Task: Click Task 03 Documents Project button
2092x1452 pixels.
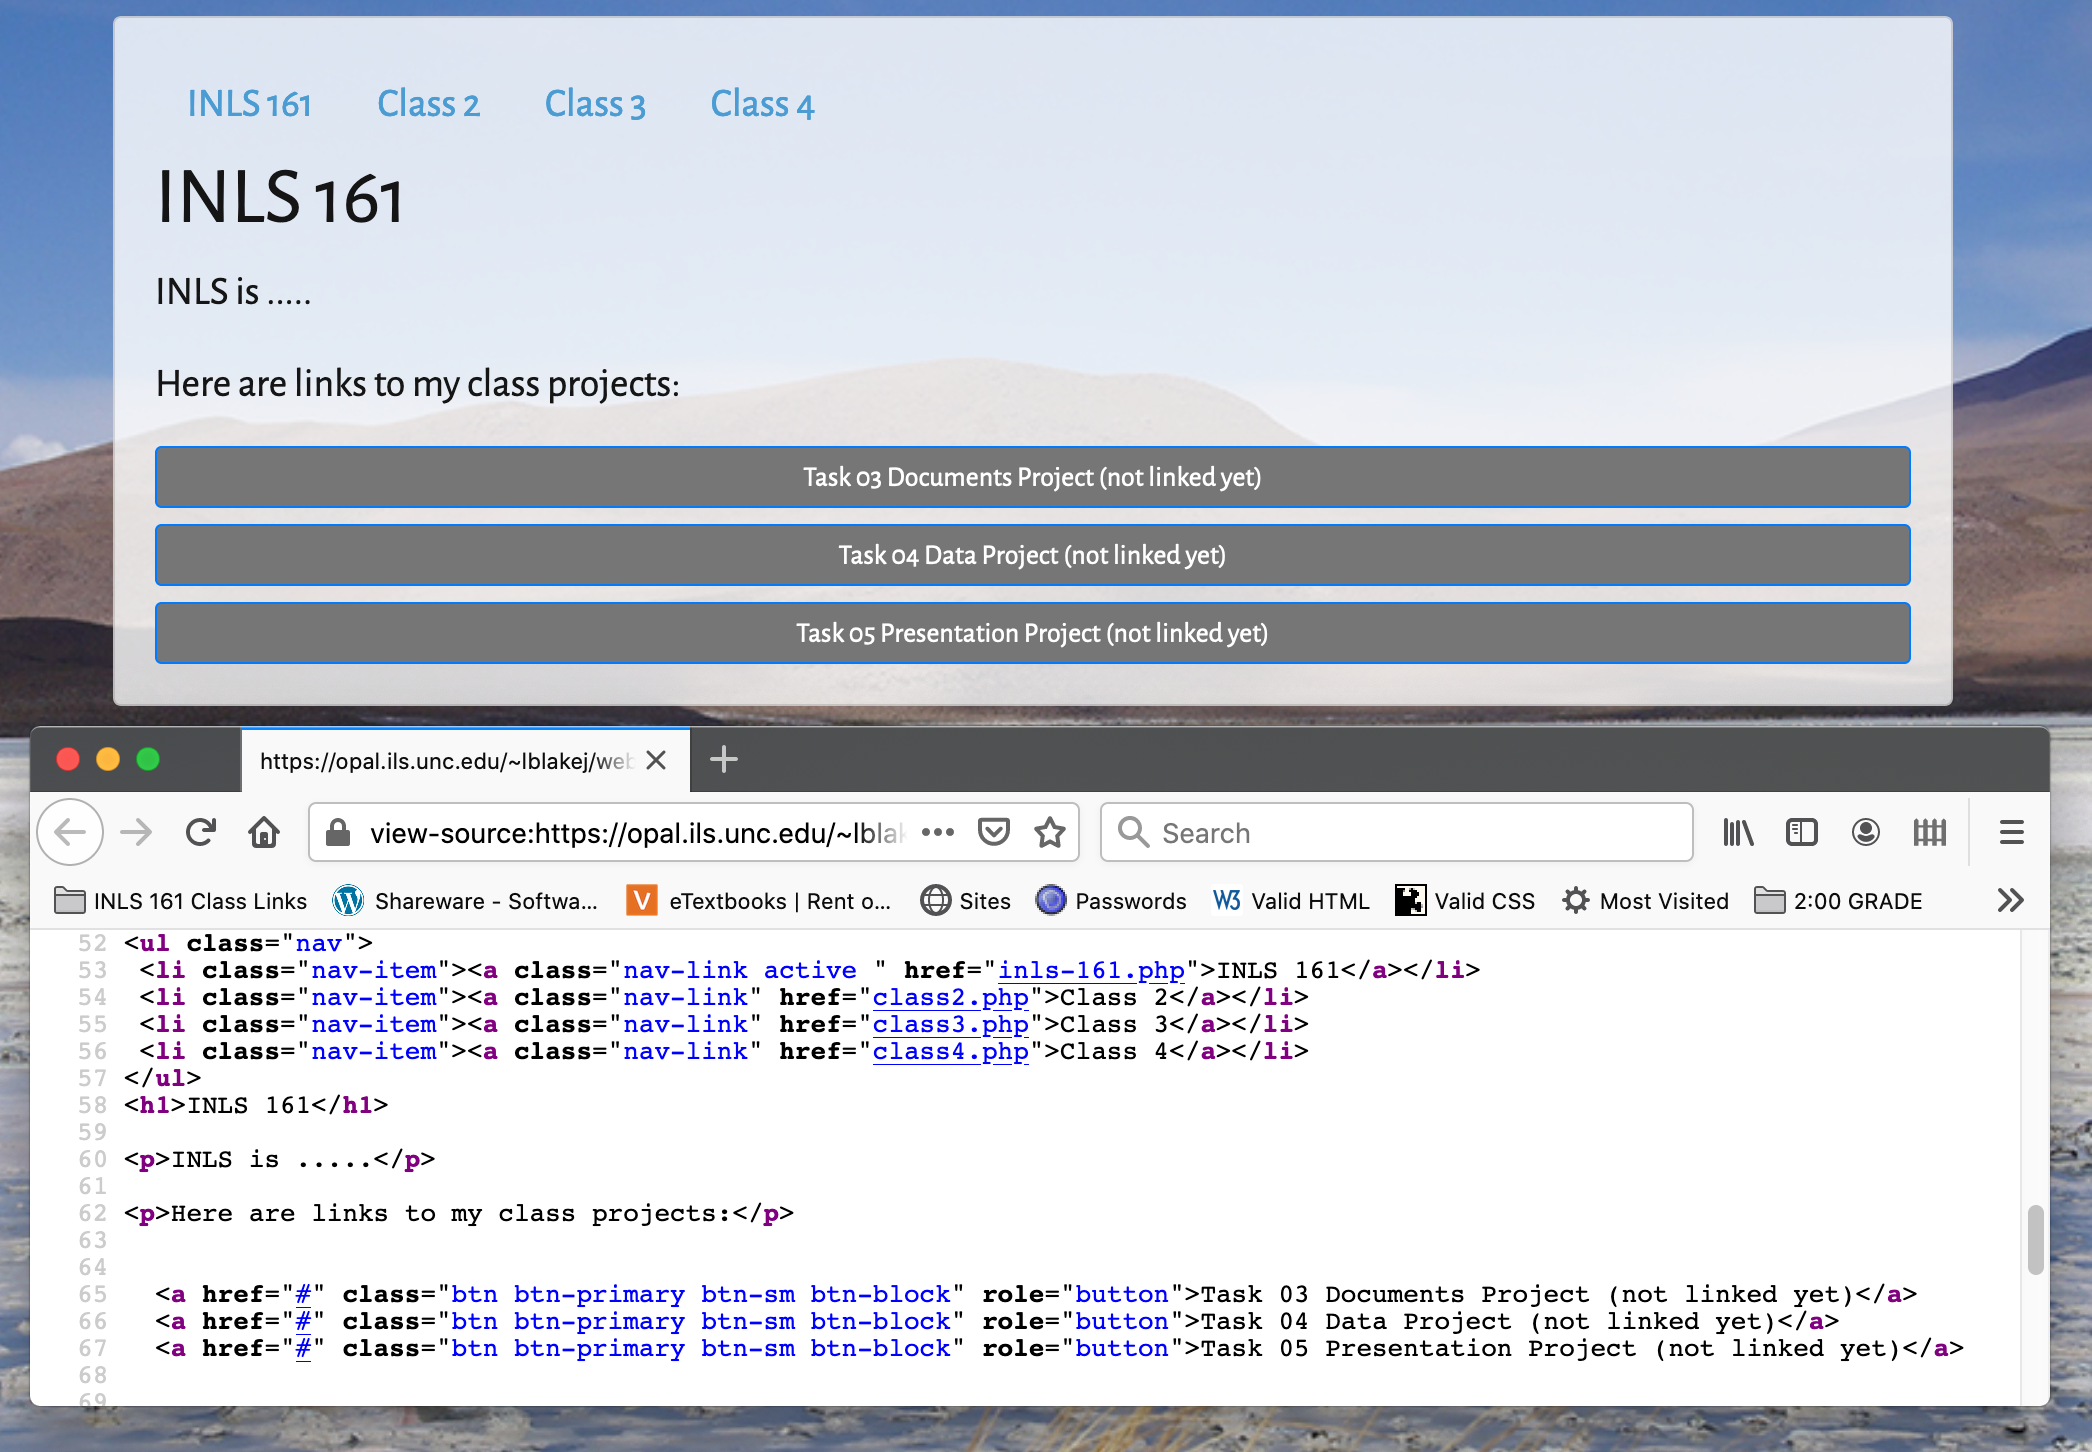Action: click(x=1032, y=477)
